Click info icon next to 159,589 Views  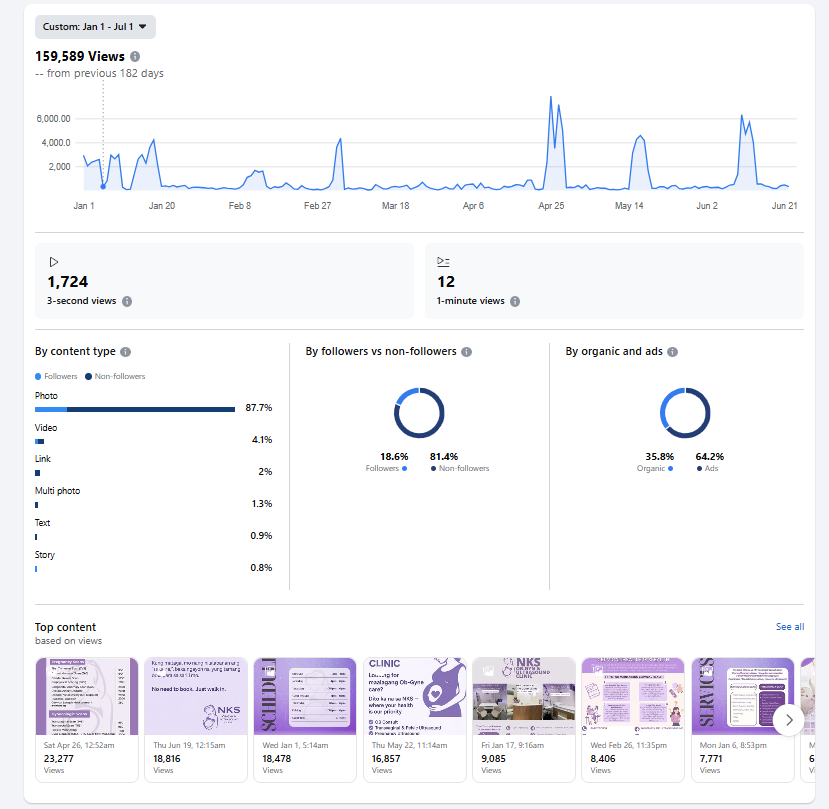point(135,57)
